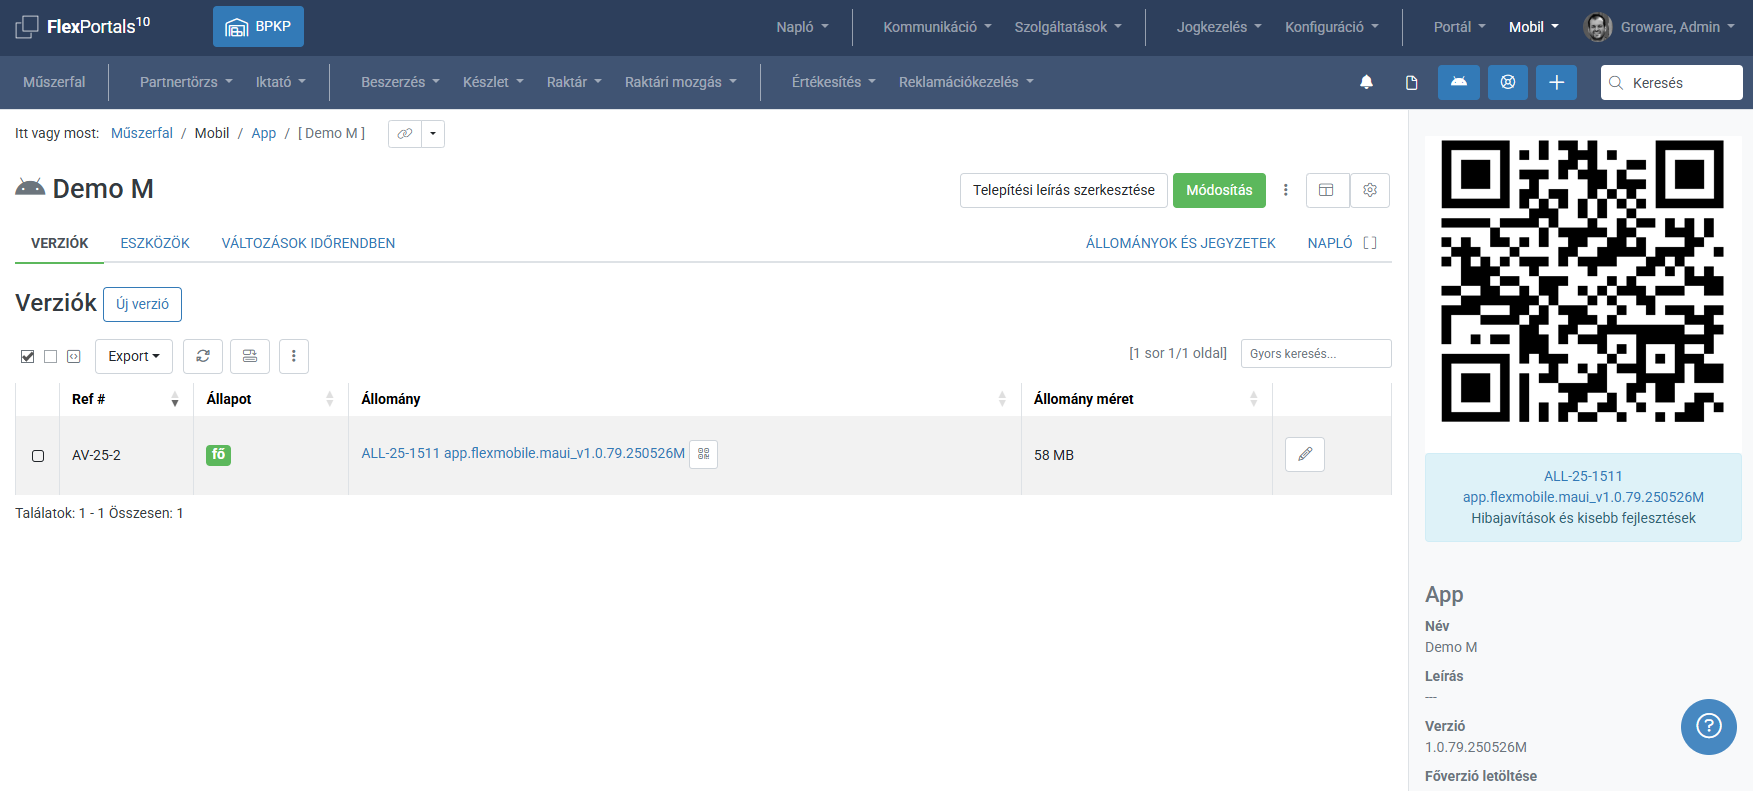1753x791 pixels.
Task: Click the table row layout icon
Action: (x=250, y=356)
